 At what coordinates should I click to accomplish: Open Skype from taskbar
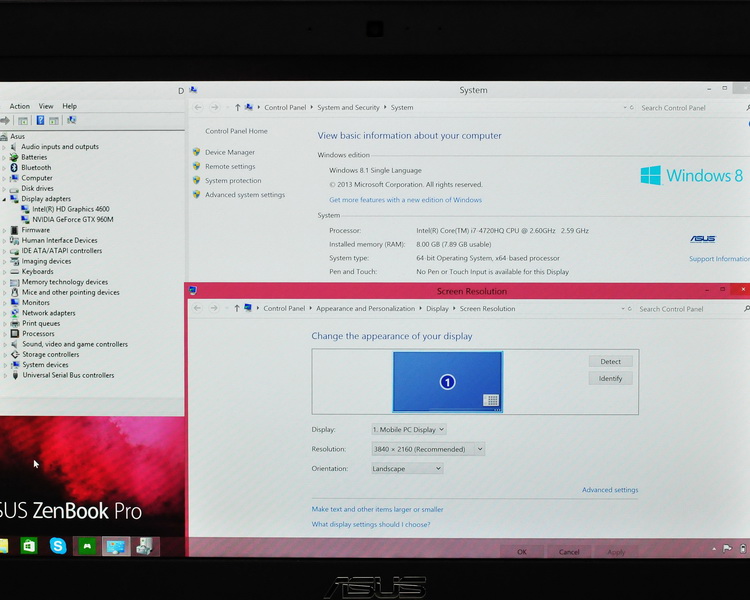point(58,546)
